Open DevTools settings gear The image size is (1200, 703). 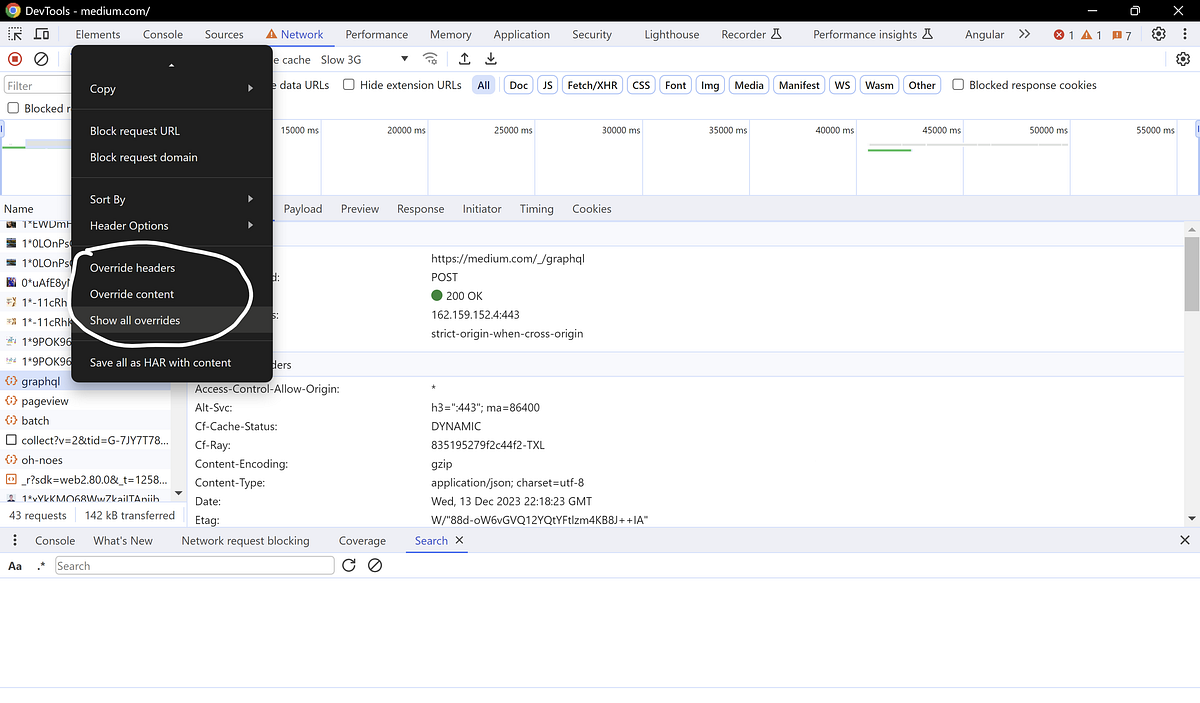coord(1158,33)
